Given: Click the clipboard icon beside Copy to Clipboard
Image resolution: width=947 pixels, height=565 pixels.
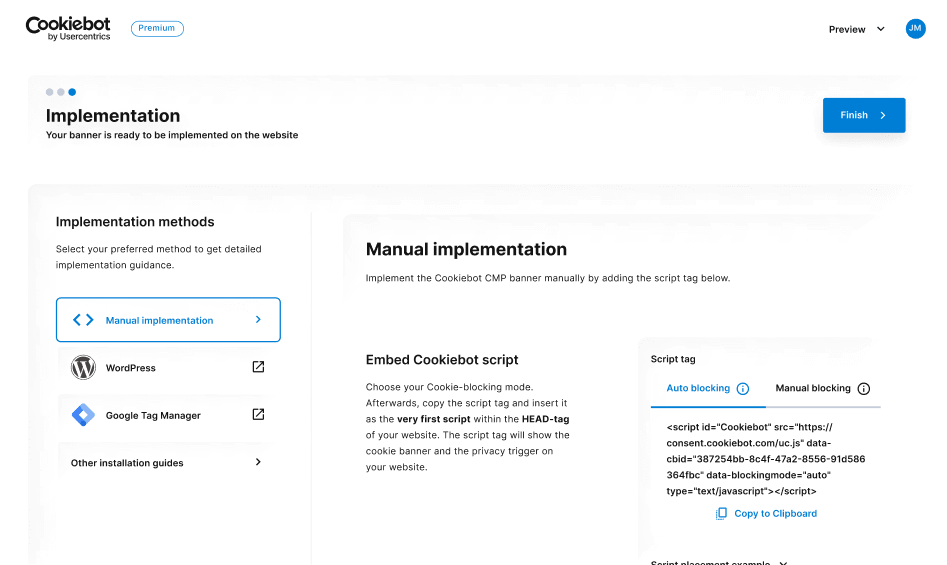Looking at the screenshot, I should click(x=721, y=514).
